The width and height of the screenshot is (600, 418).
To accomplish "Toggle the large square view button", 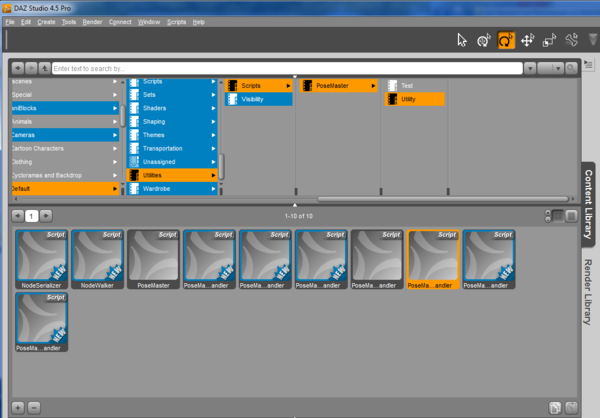I will (x=571, y=216).
